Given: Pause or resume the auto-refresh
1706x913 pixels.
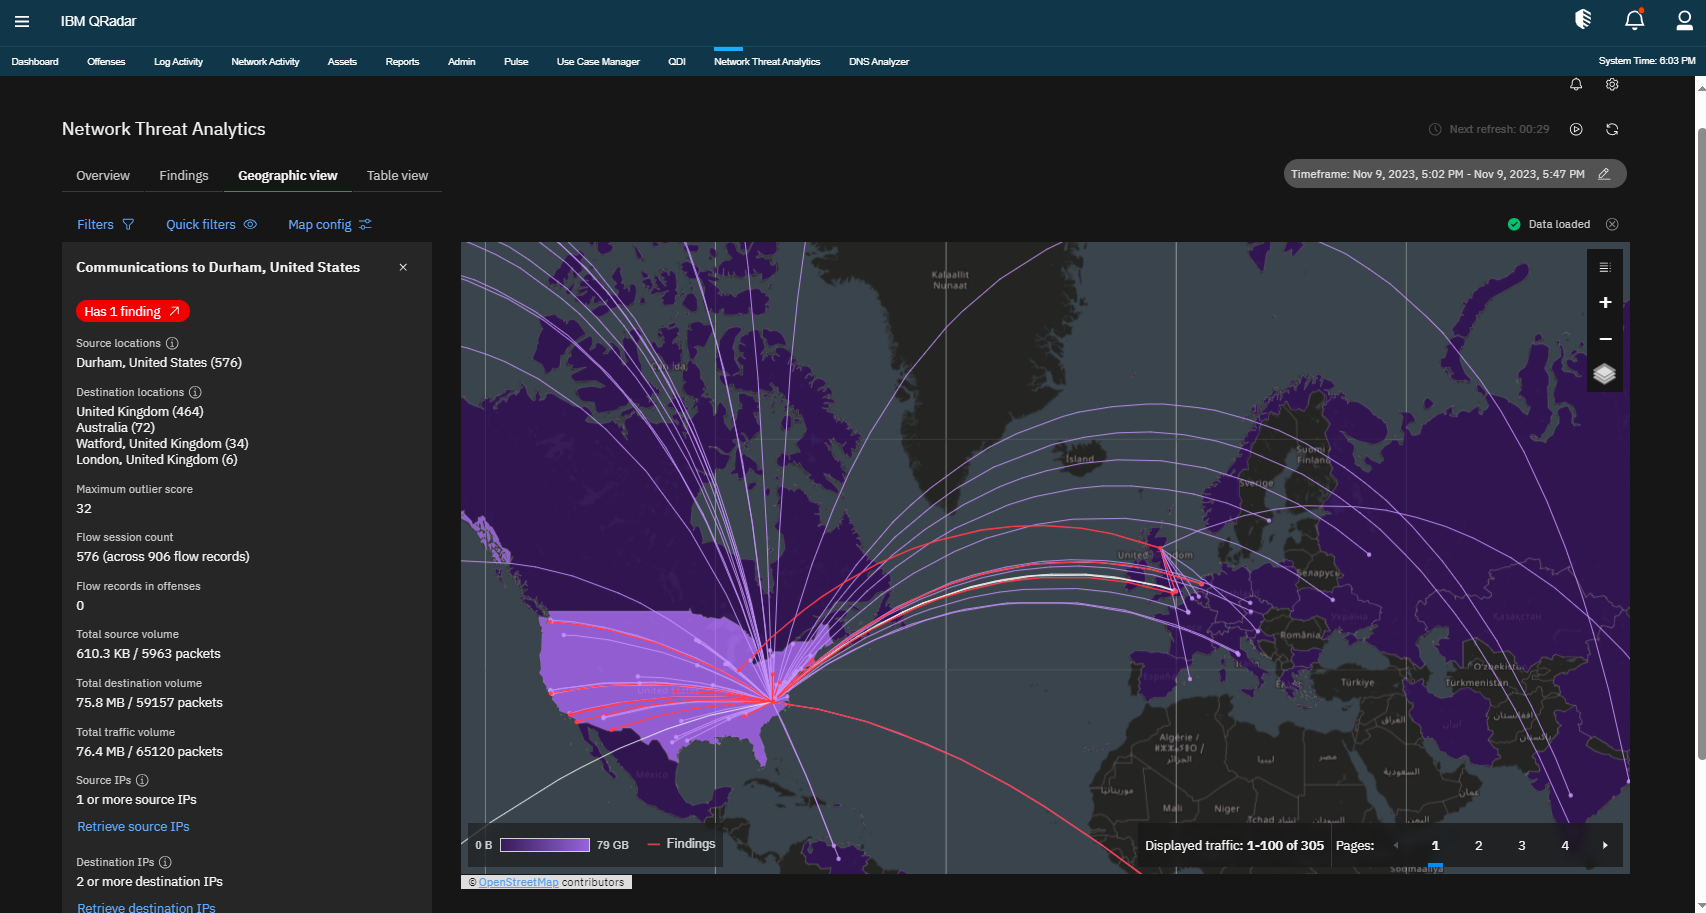Looking at the screenshot, I should pyautogui.click(x=1576, y=129).
